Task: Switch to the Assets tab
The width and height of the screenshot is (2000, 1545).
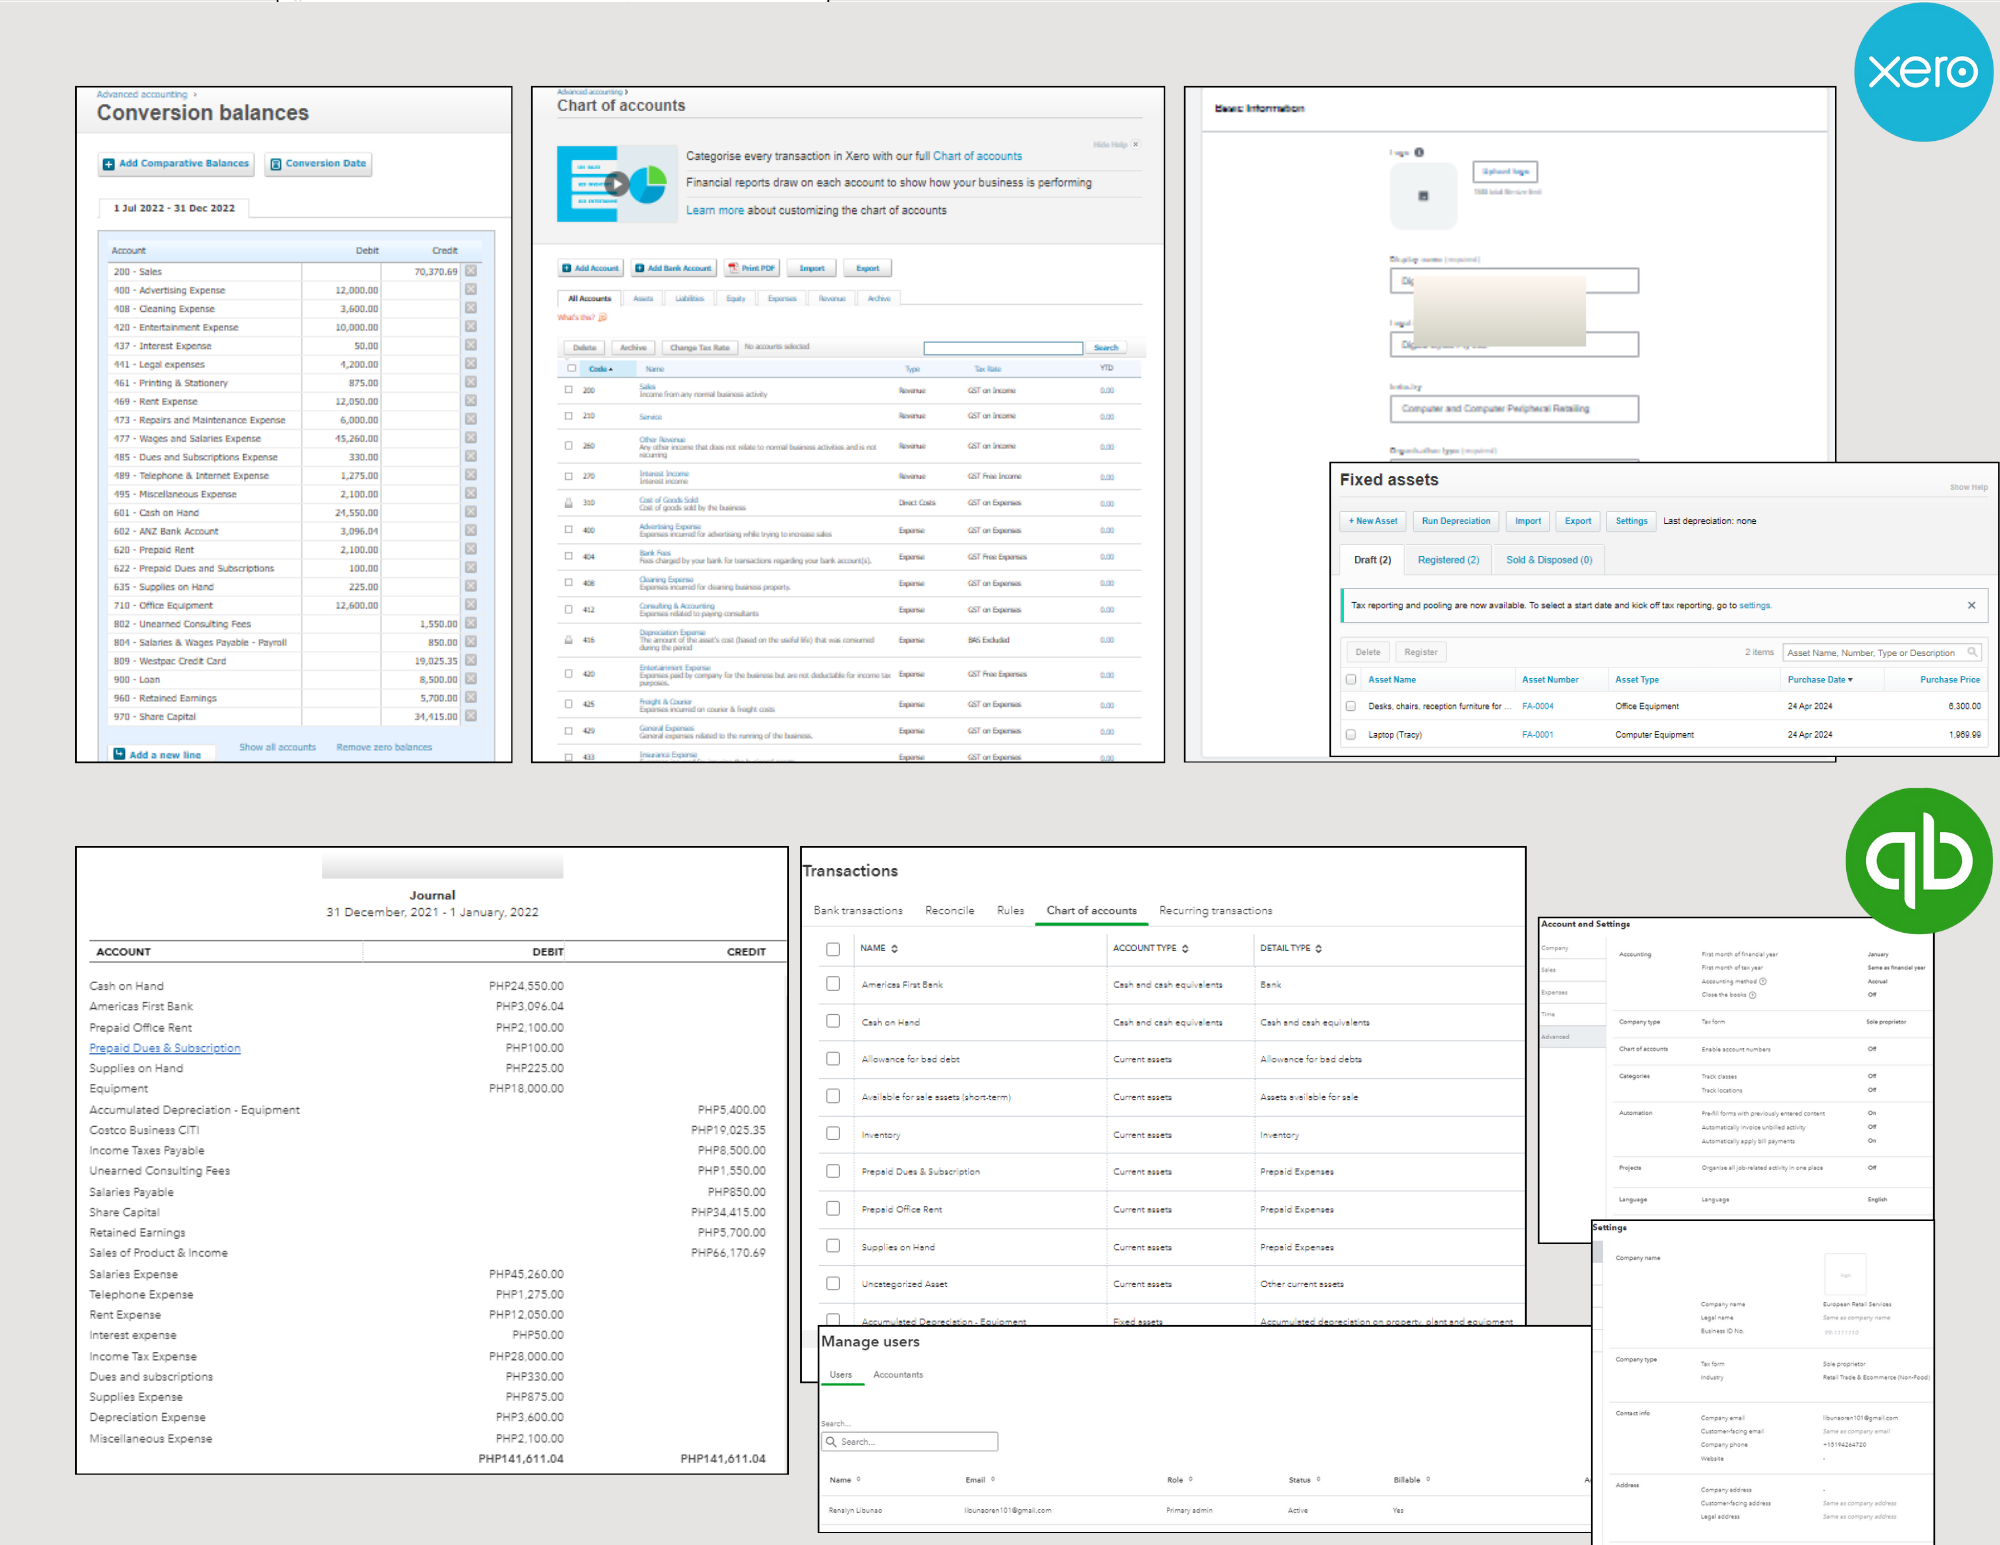Action: pyautogui.click(x=643, y=298)
